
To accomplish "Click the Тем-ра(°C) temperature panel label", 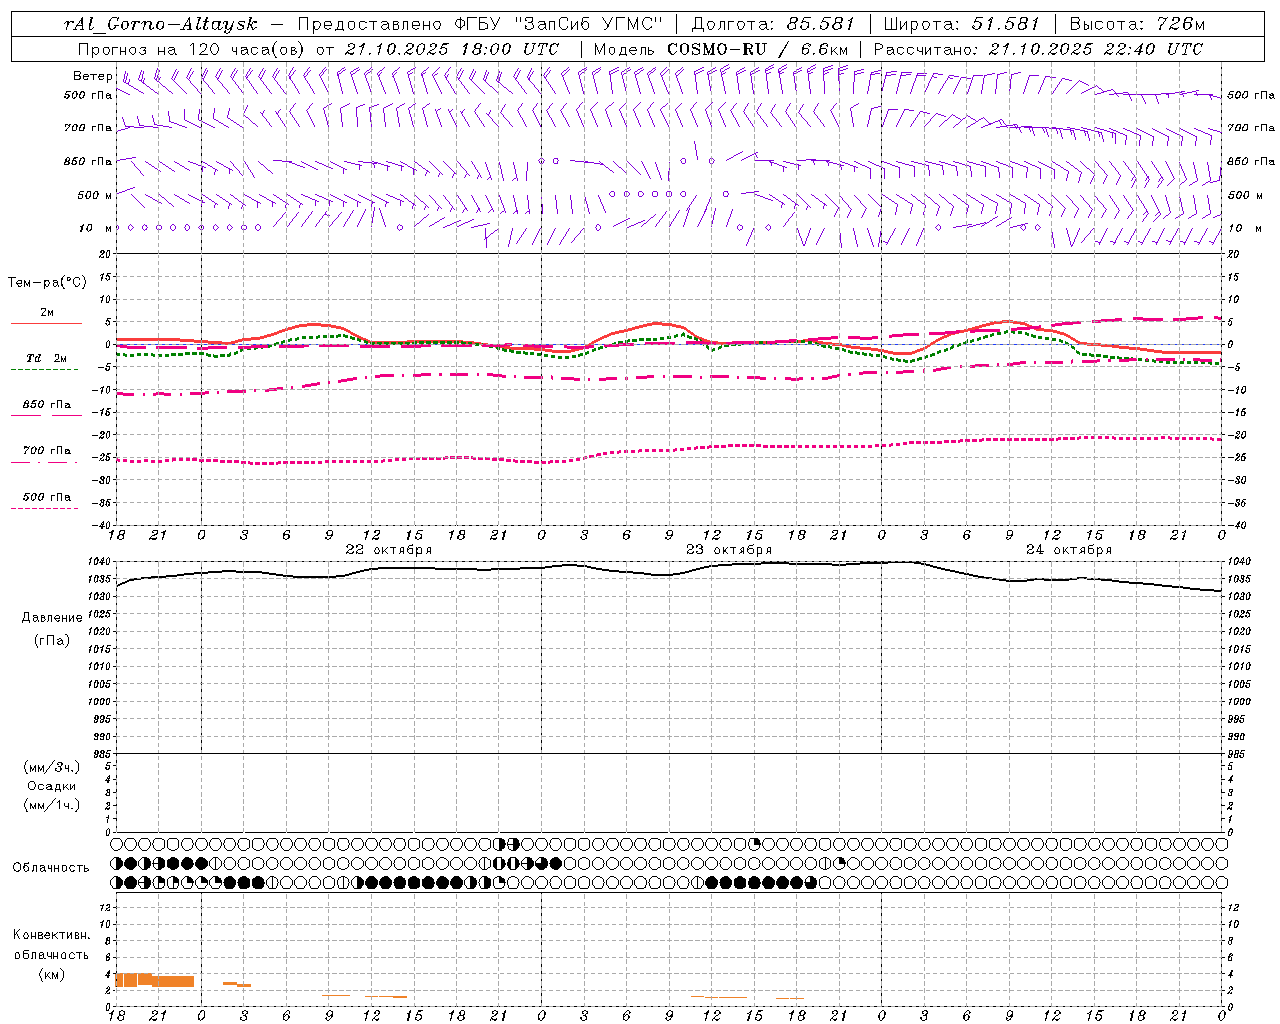I will [47, 283].
